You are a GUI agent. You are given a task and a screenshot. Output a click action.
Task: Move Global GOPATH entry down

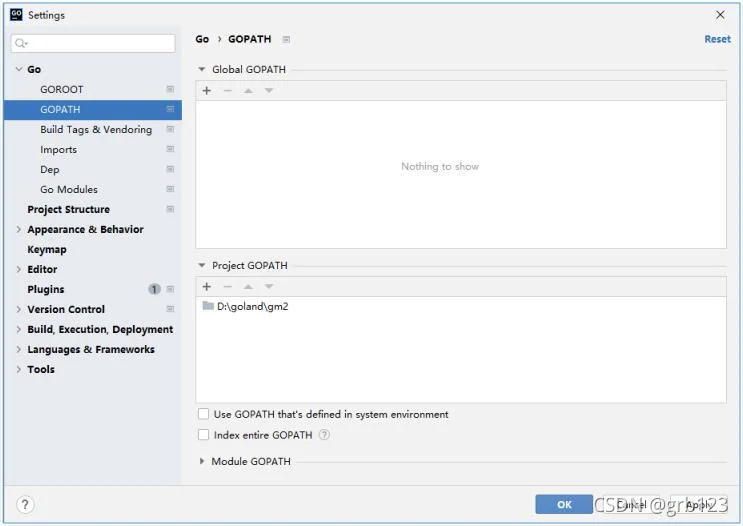point(269,91)
